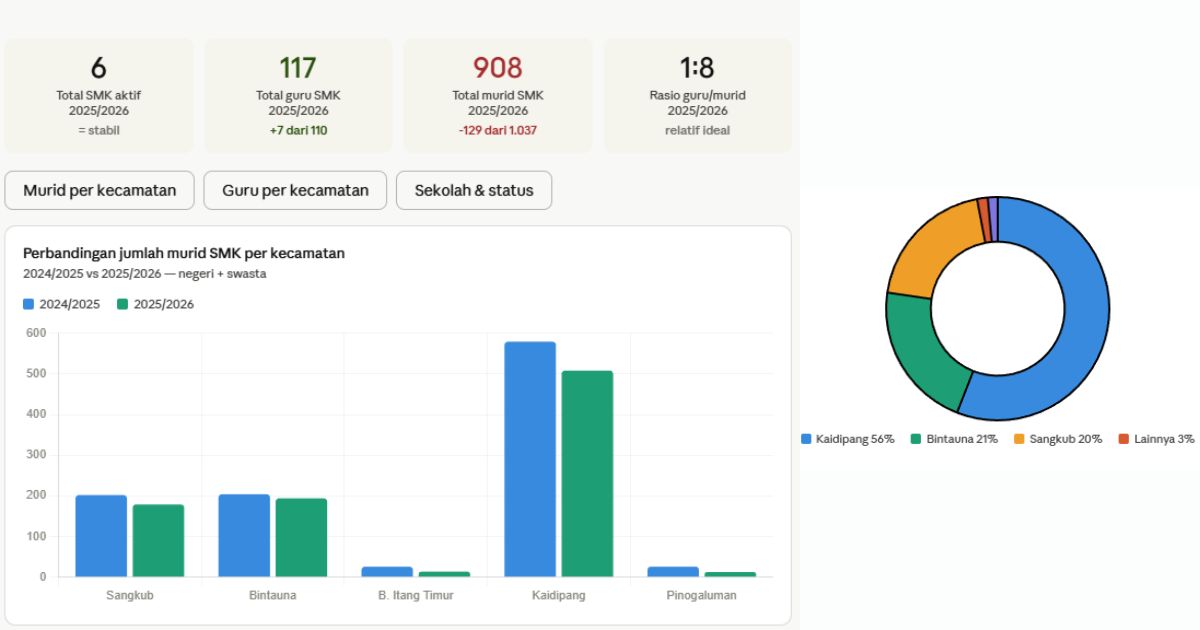Click the green 2025/2026 bar for Kaidipang
This screenshot has width=1200, height=630.
(x=587, y=474)
